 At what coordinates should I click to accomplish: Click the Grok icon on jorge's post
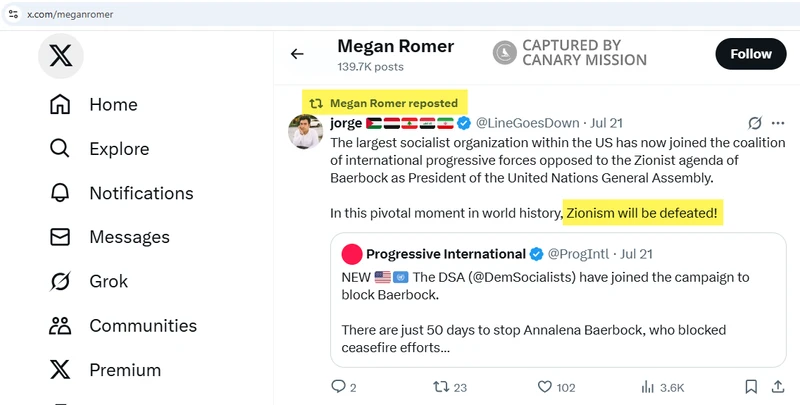tap(756, 123)
